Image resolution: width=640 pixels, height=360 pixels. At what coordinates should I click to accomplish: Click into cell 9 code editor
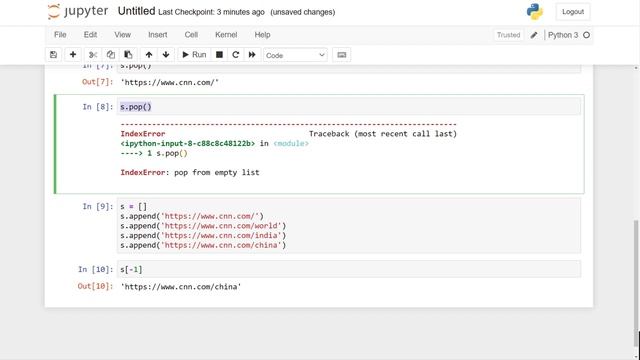point(349,226)
